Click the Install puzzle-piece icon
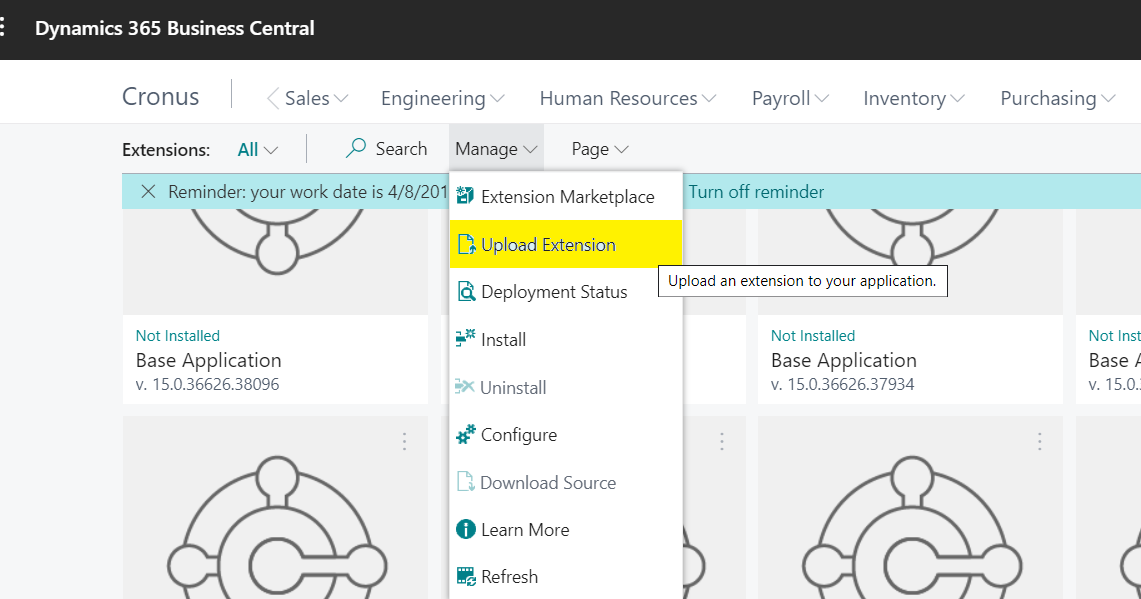Viewport: 1141px width, 599px height. tap(466, 339)
